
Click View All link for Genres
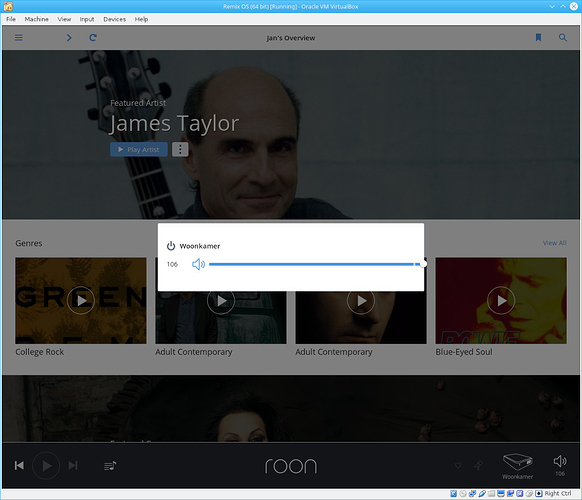click(x=555, y=243)
